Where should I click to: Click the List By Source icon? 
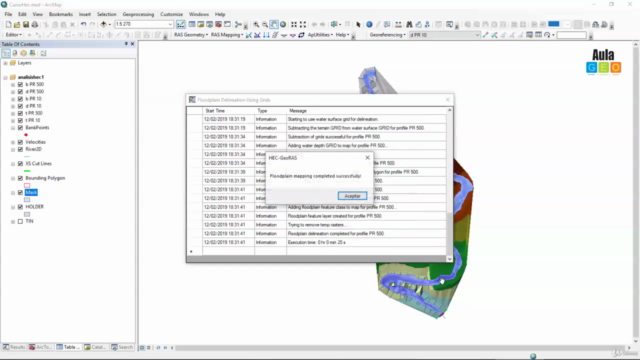pos(15,53)
